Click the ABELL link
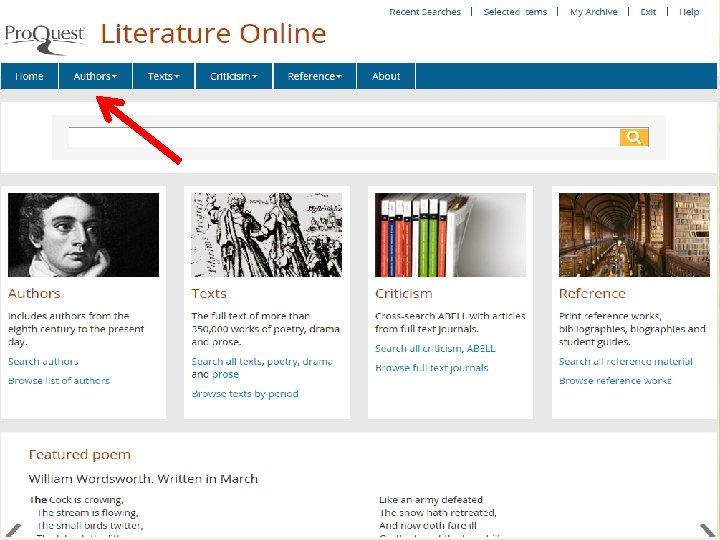Image resolution: width=720 pixels, height=540 pixels. click(x=481, y=349)
